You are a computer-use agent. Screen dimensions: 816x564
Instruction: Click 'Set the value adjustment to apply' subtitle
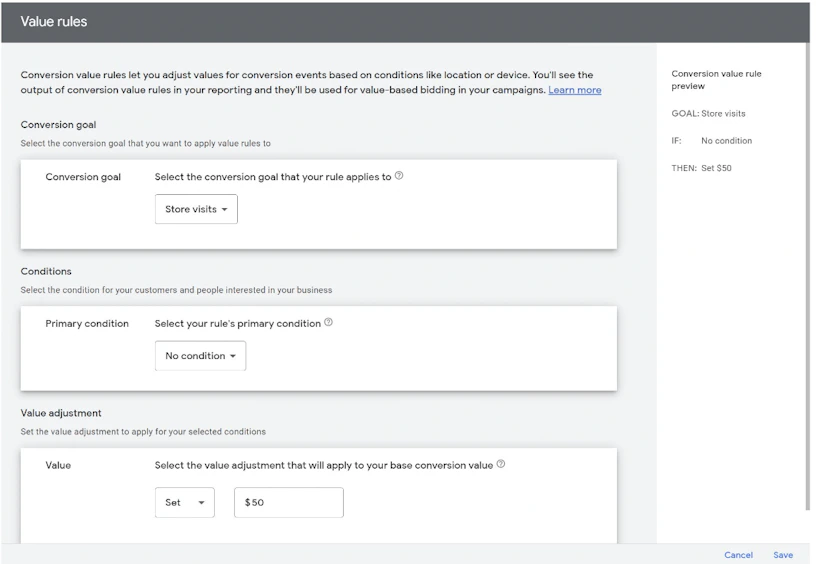click(x=143, y=432)
